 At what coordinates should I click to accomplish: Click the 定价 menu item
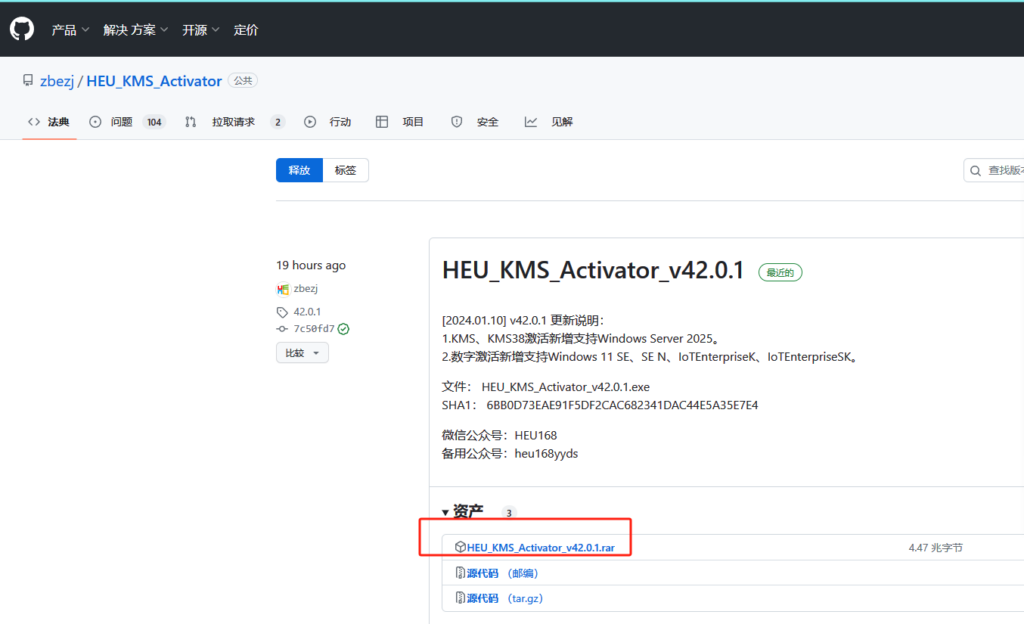[x=246, y=30]
